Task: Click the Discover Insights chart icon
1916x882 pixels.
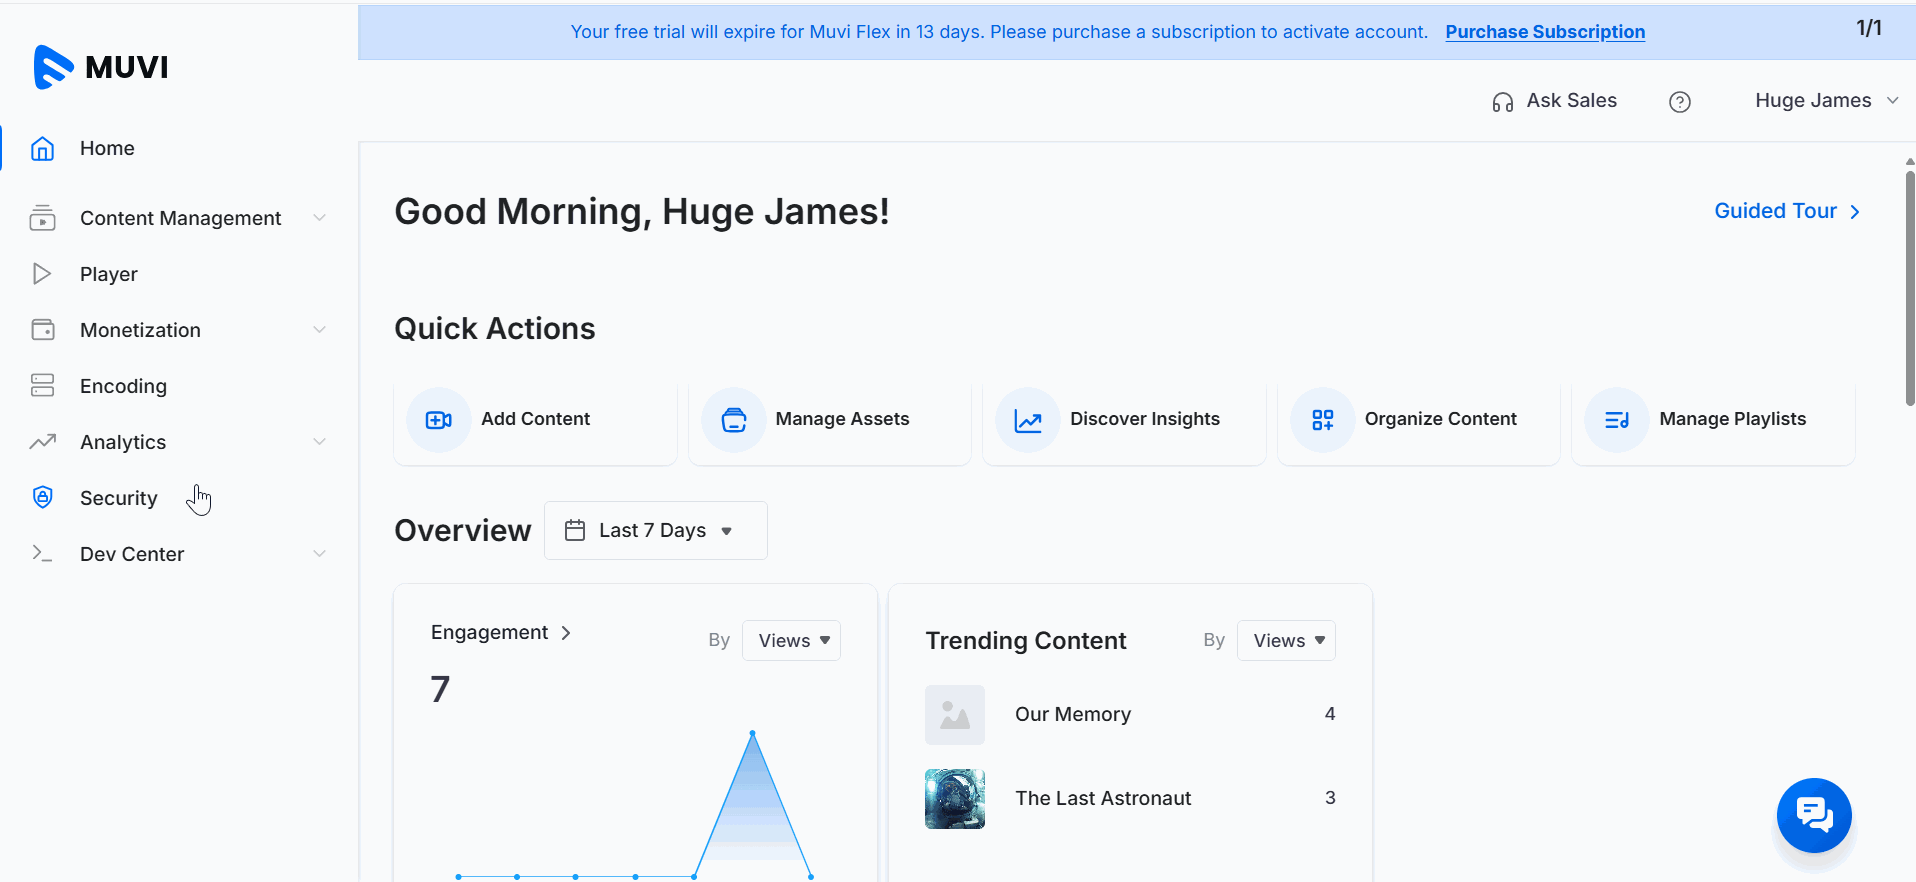Action: coord(1028,420)
